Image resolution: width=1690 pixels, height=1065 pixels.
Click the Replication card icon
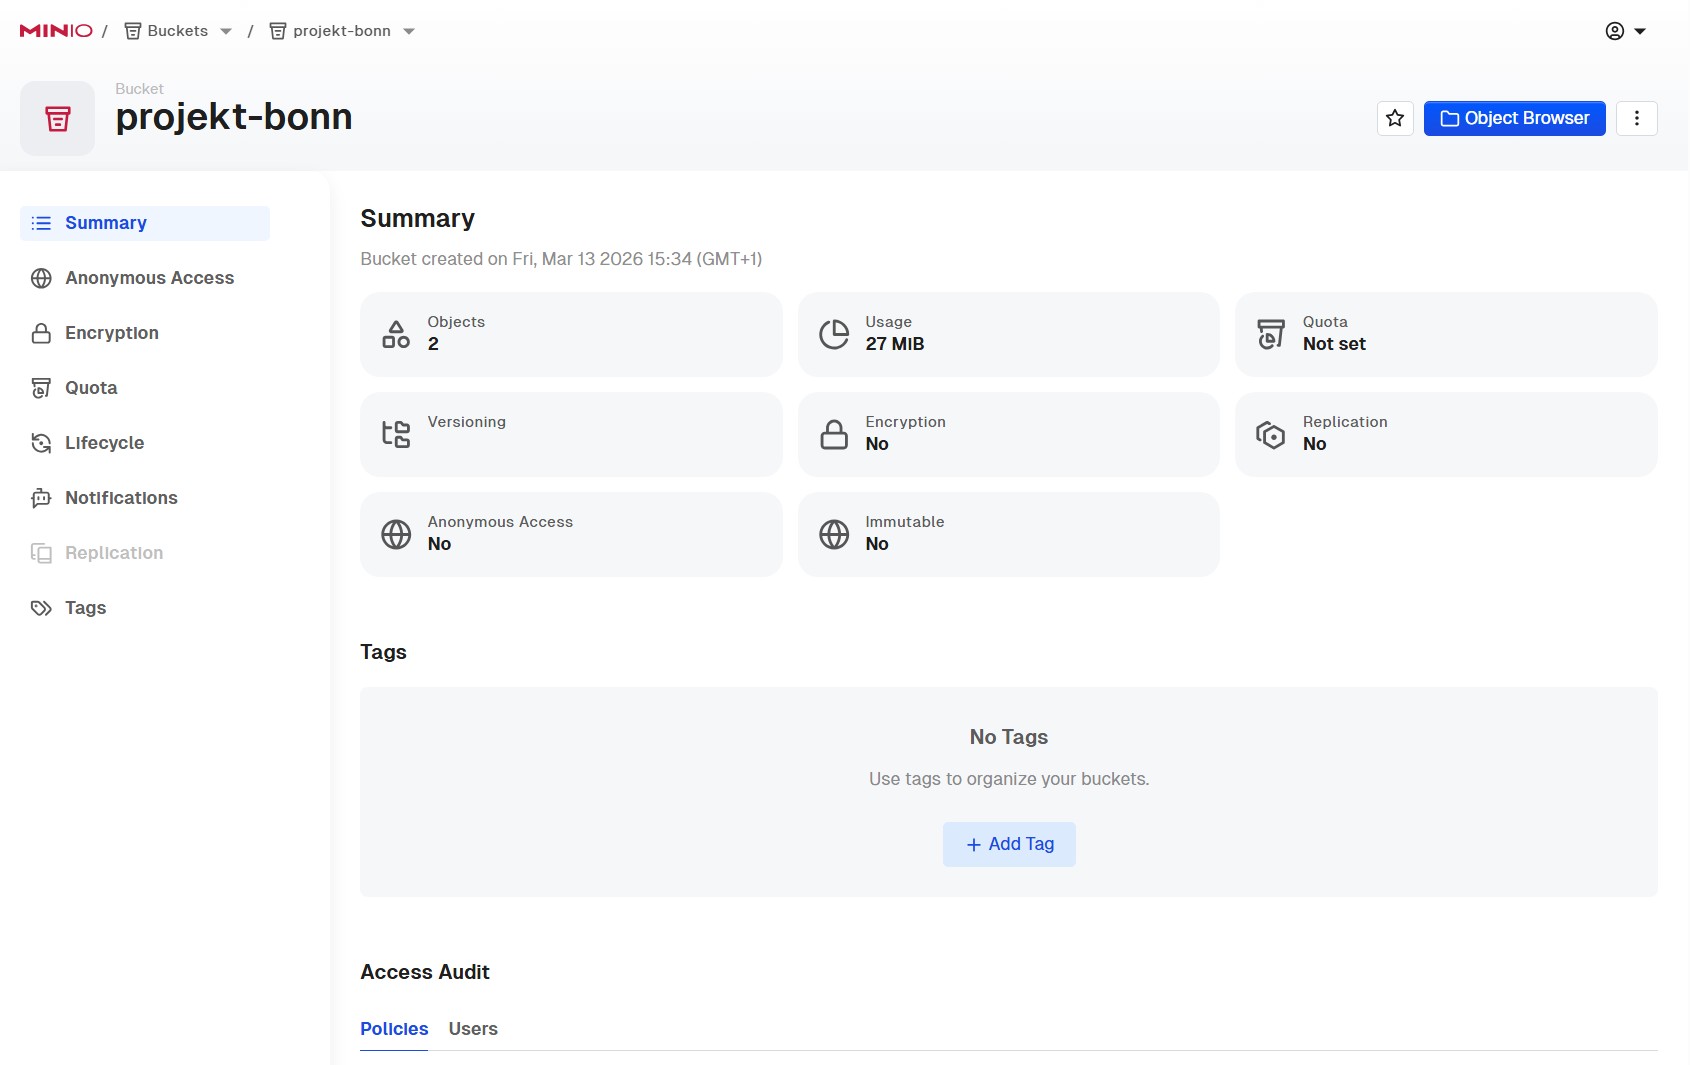tap(1271, 434)
